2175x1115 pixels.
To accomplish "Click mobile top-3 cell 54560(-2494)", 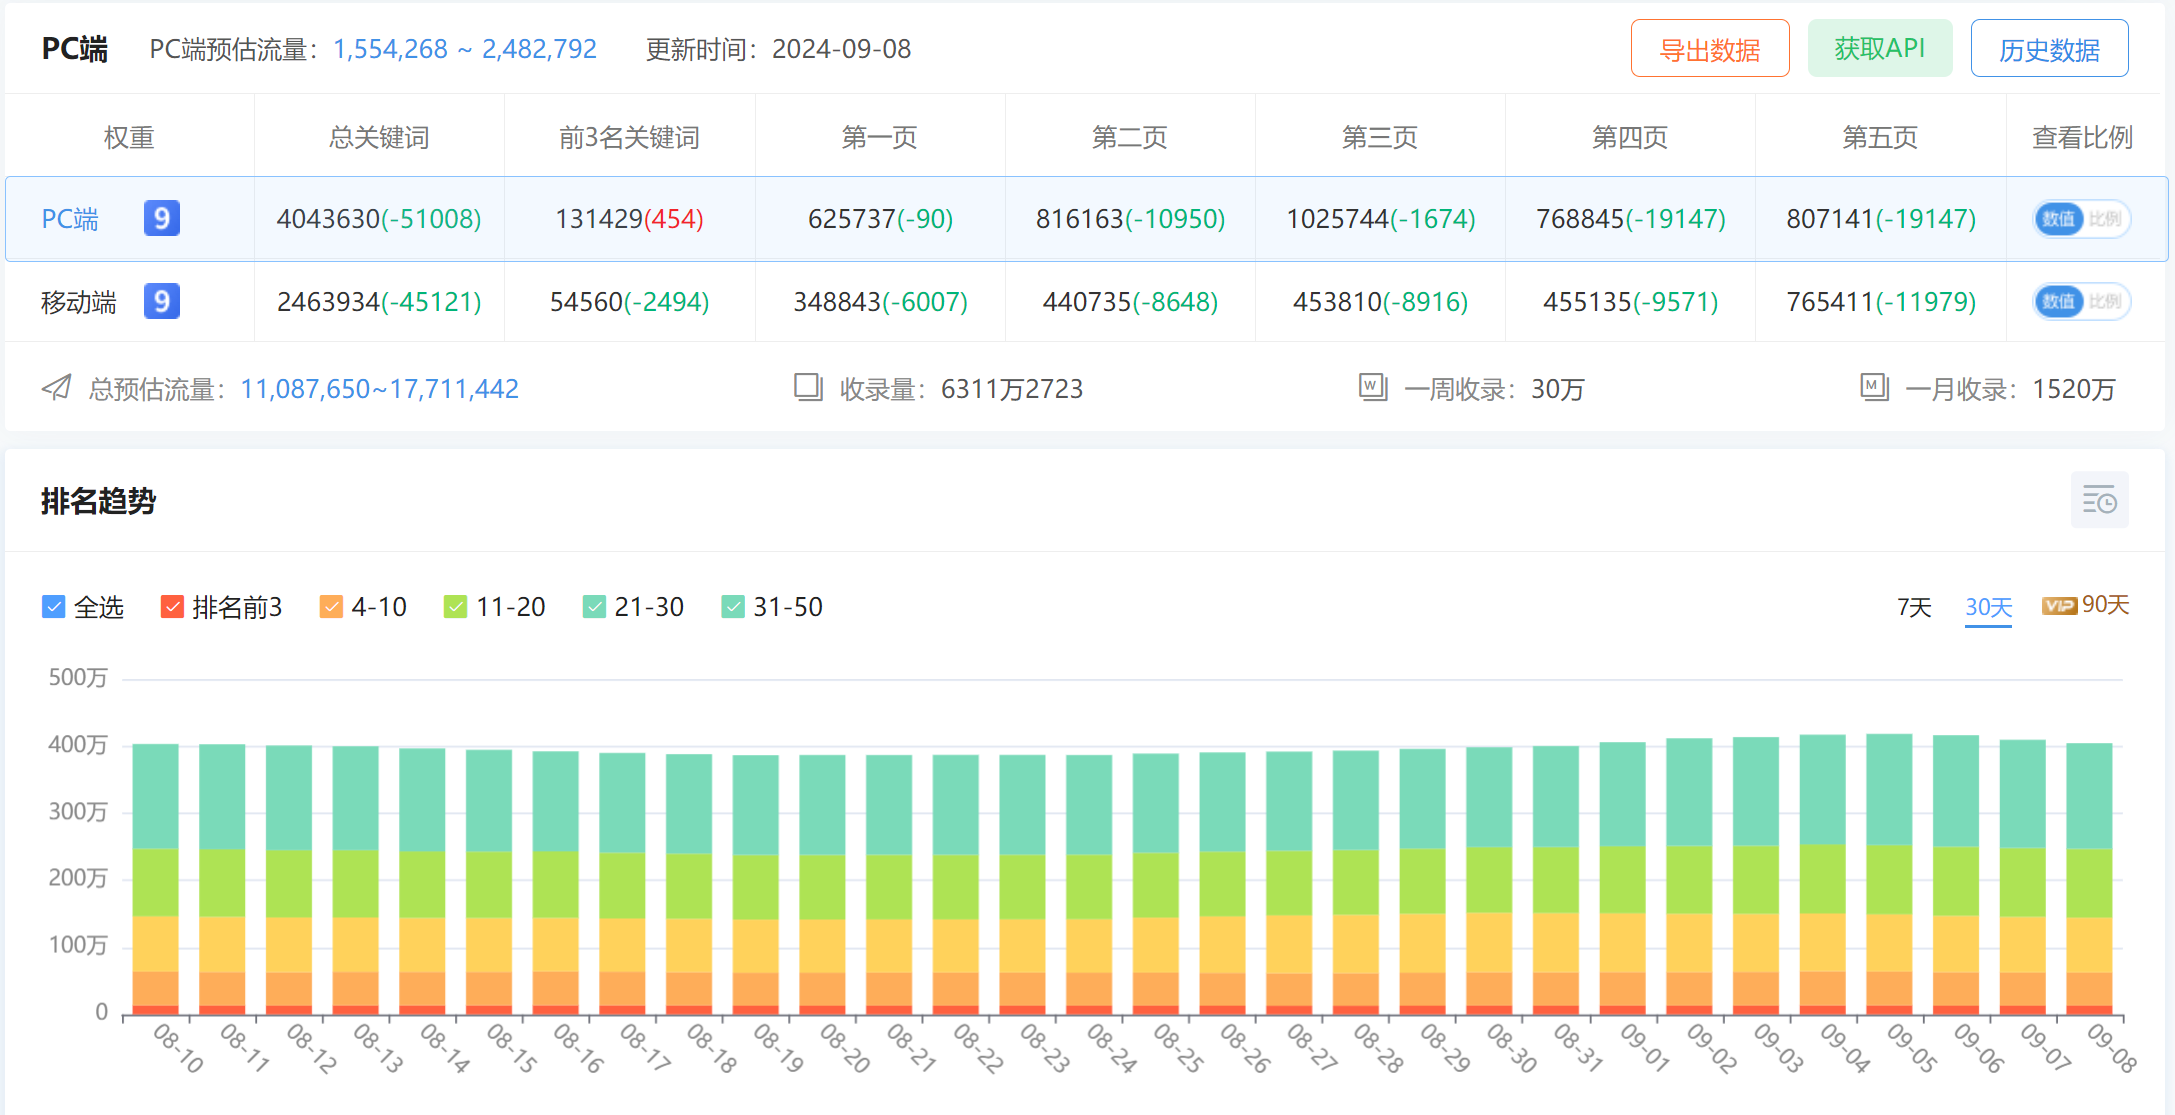I will click(629, 302).
